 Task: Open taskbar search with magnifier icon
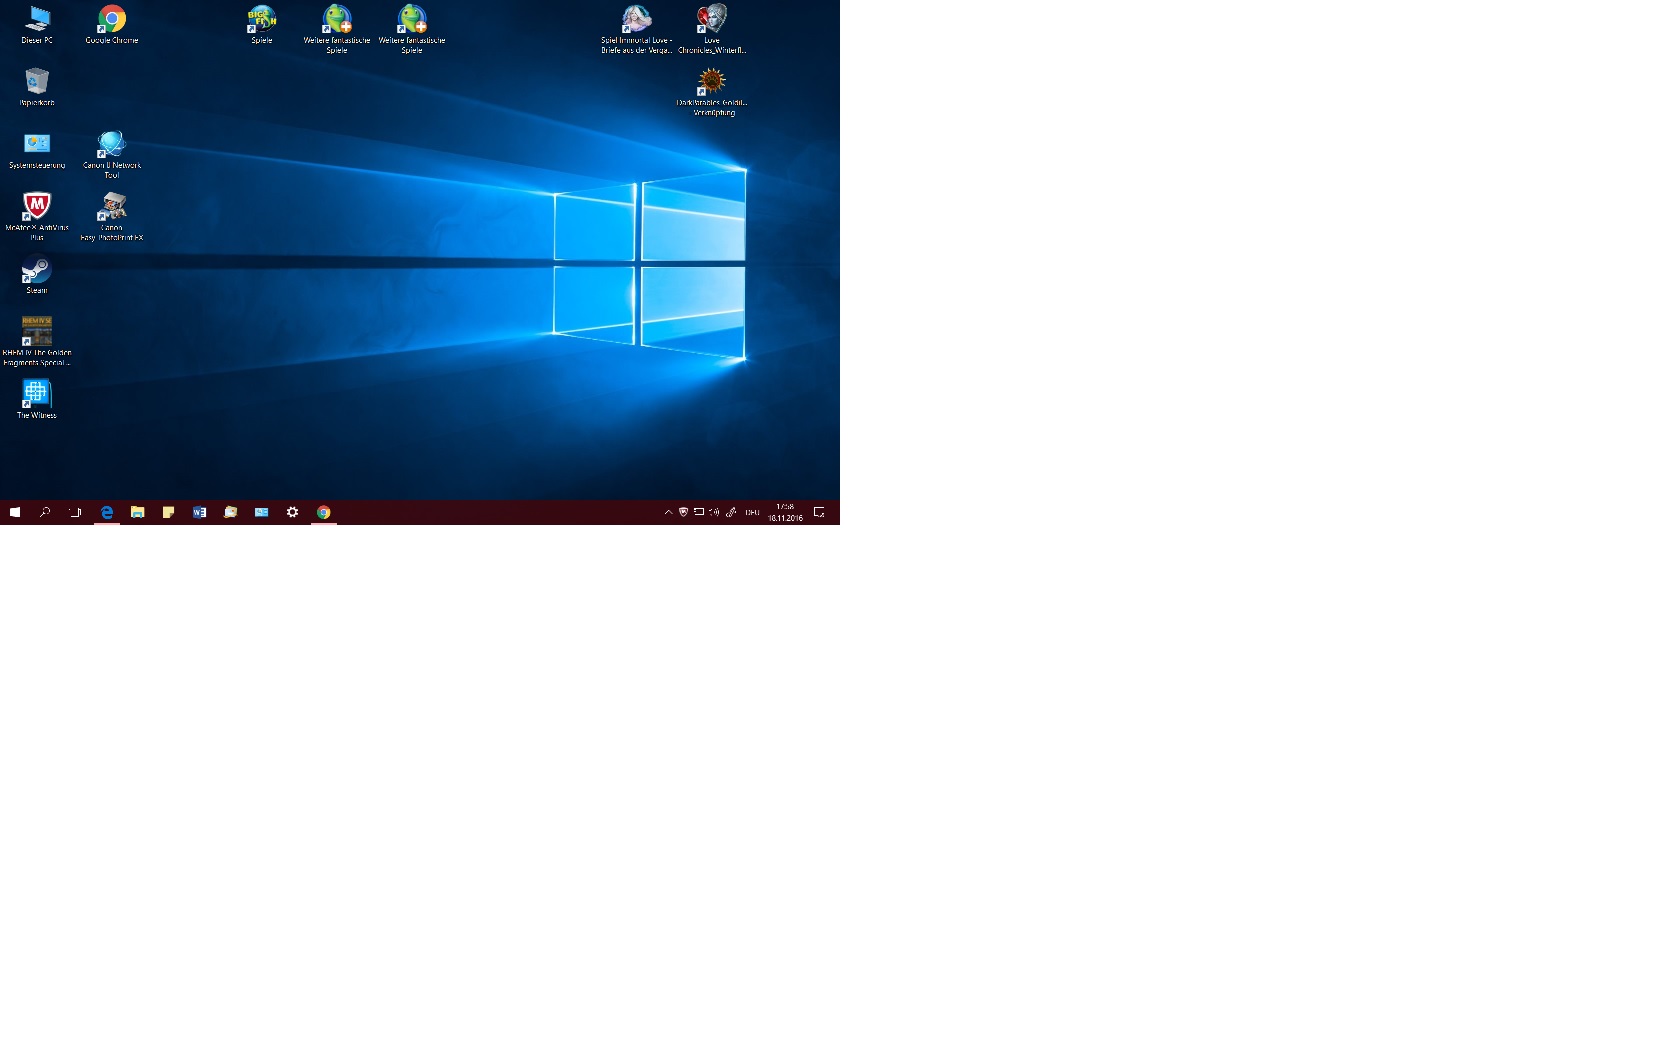click(x=45, y=512)
